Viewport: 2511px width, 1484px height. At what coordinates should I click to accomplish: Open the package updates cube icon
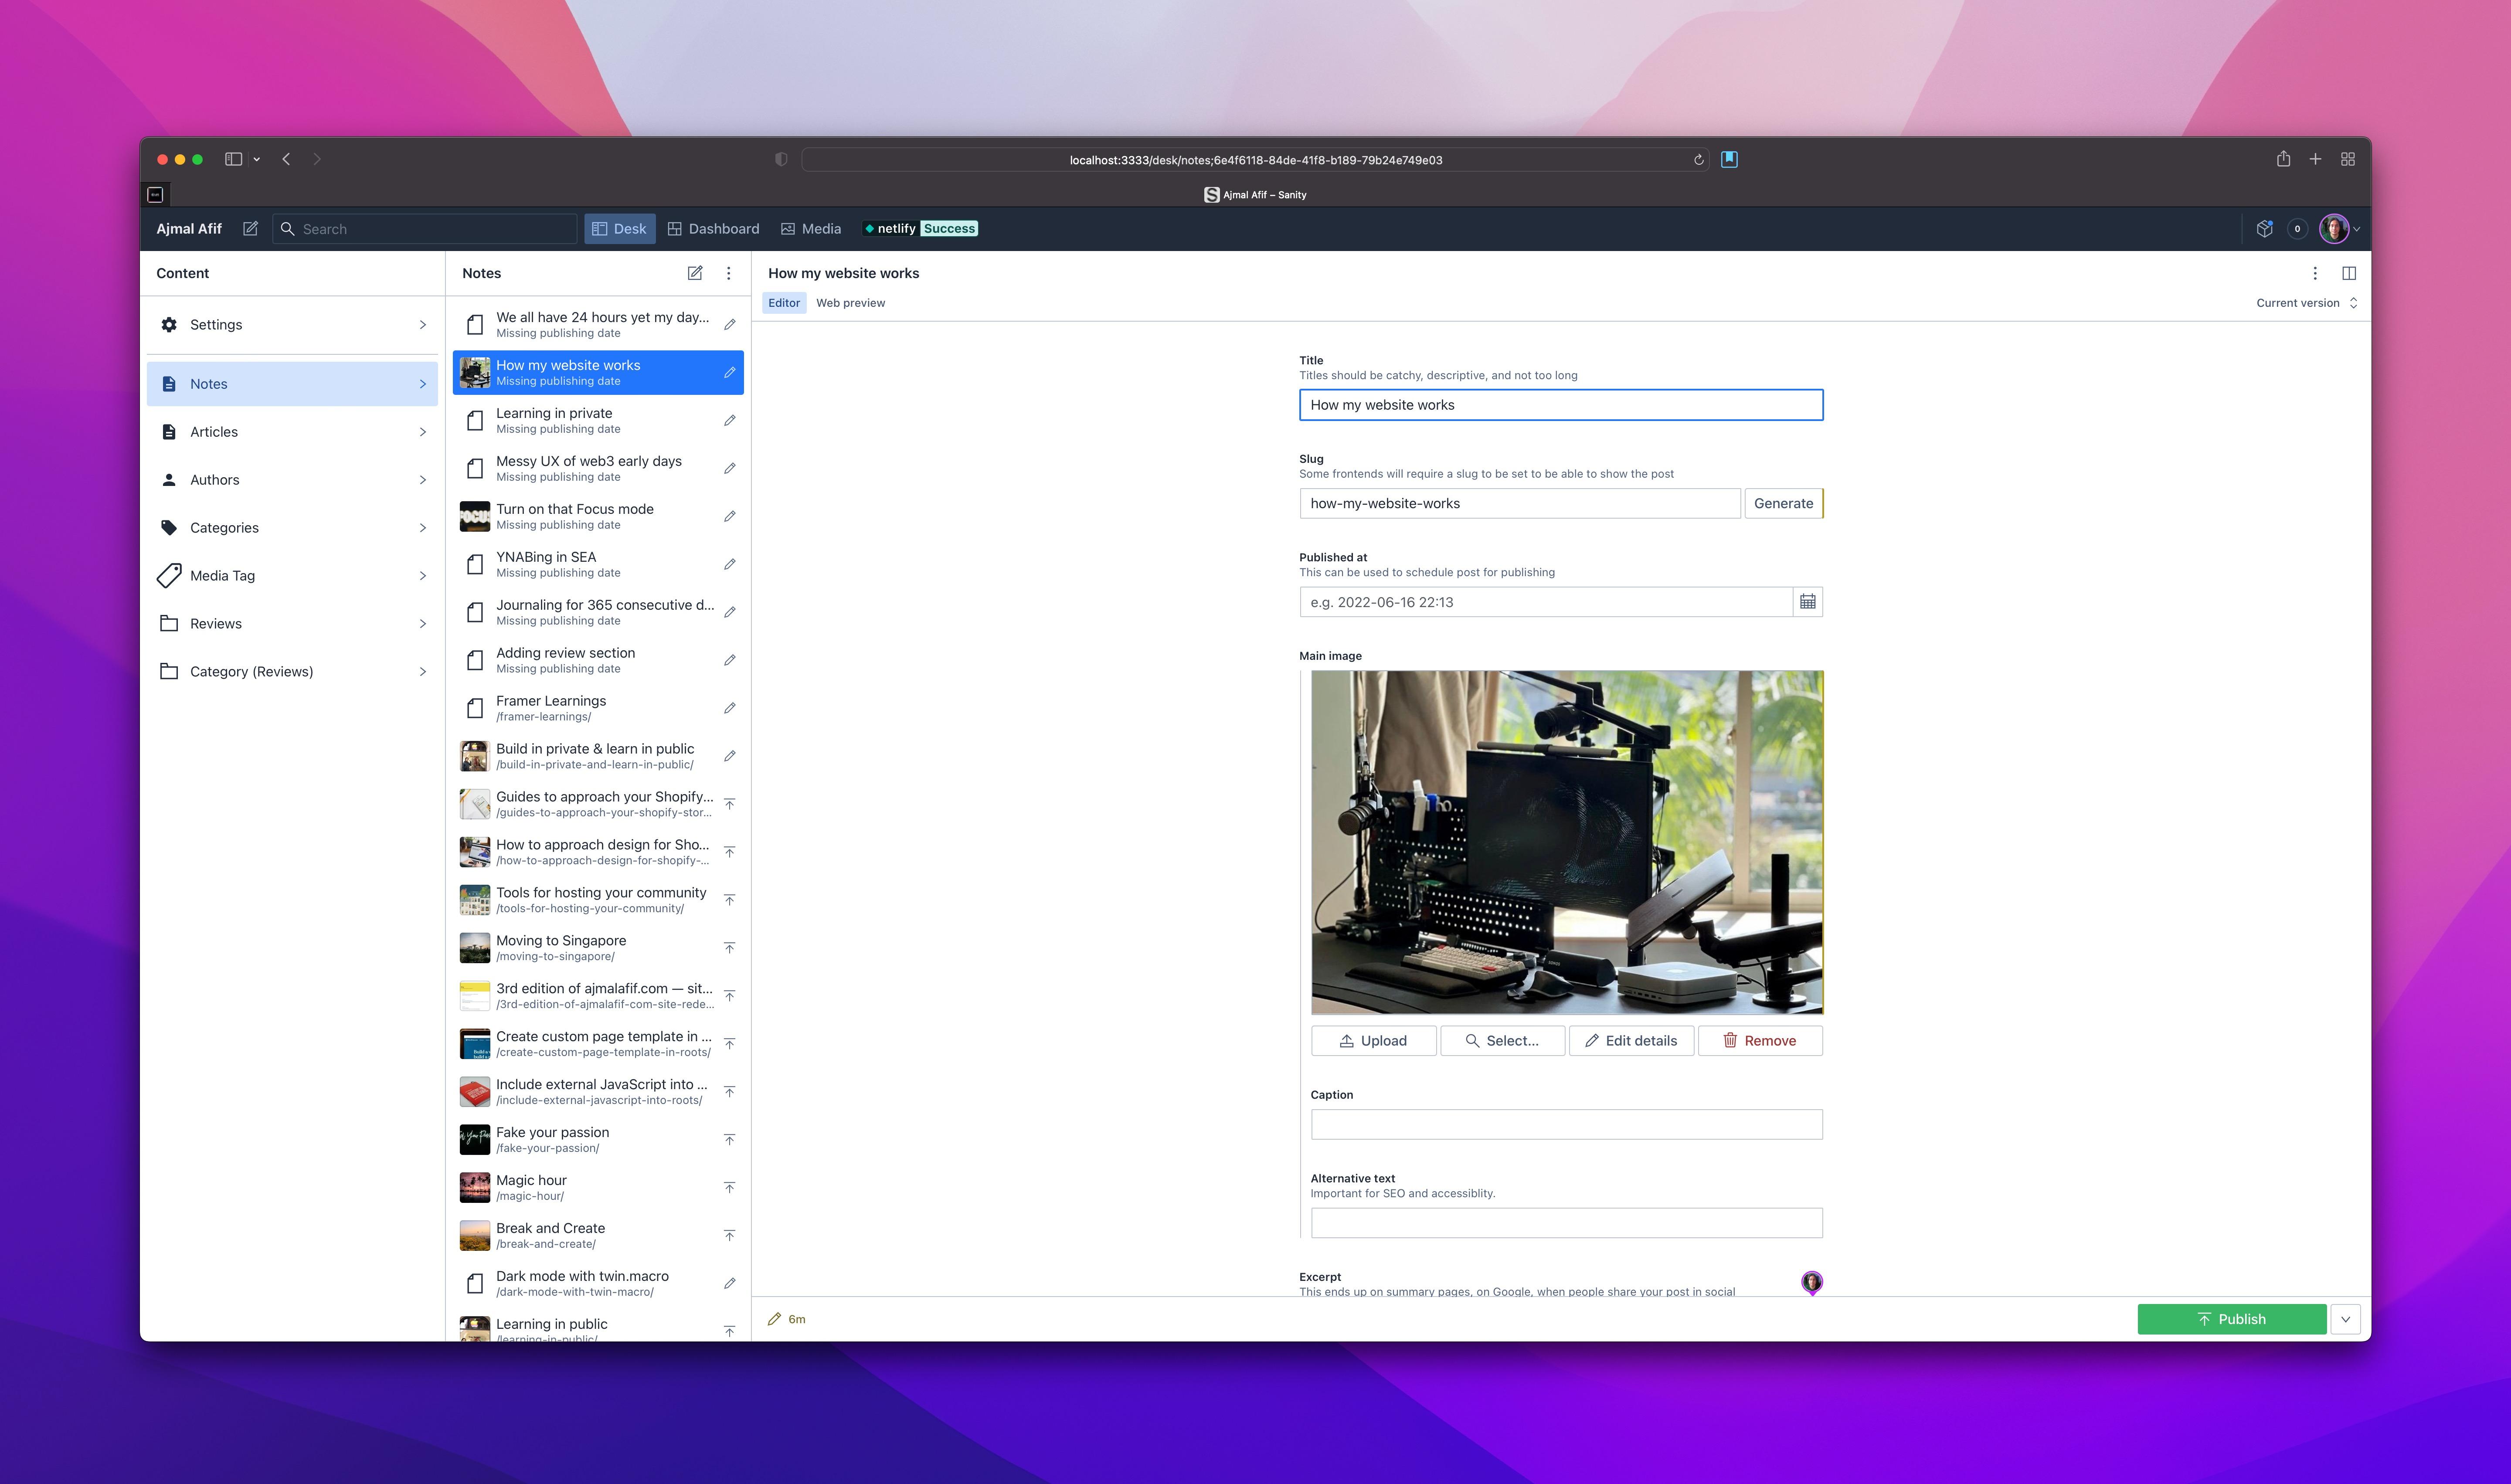click(x=2264, y=229)
